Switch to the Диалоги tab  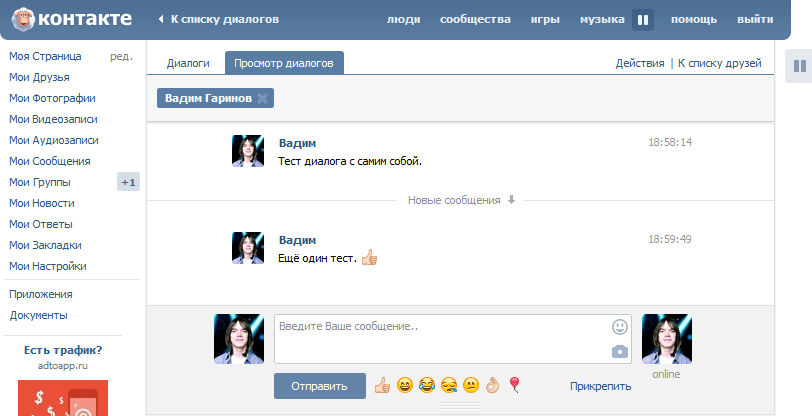pos(188,63)
